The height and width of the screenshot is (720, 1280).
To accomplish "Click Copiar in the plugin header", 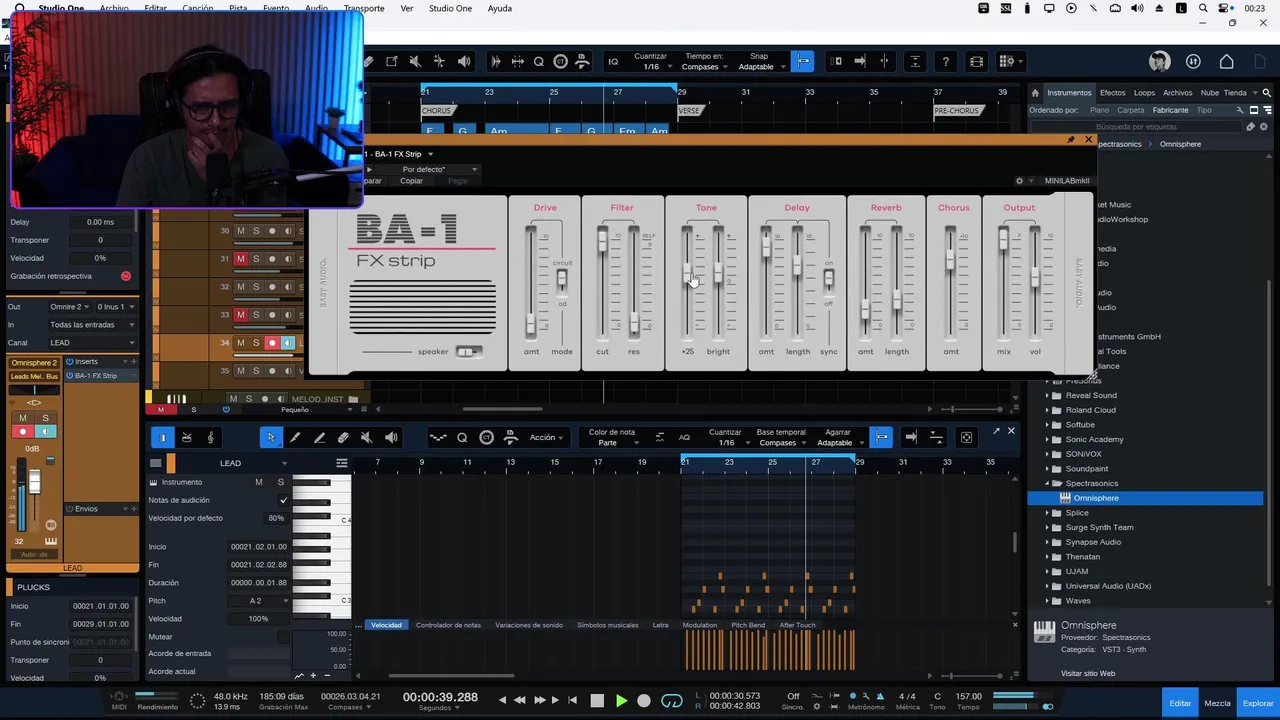I will click(x=411, y=181).
